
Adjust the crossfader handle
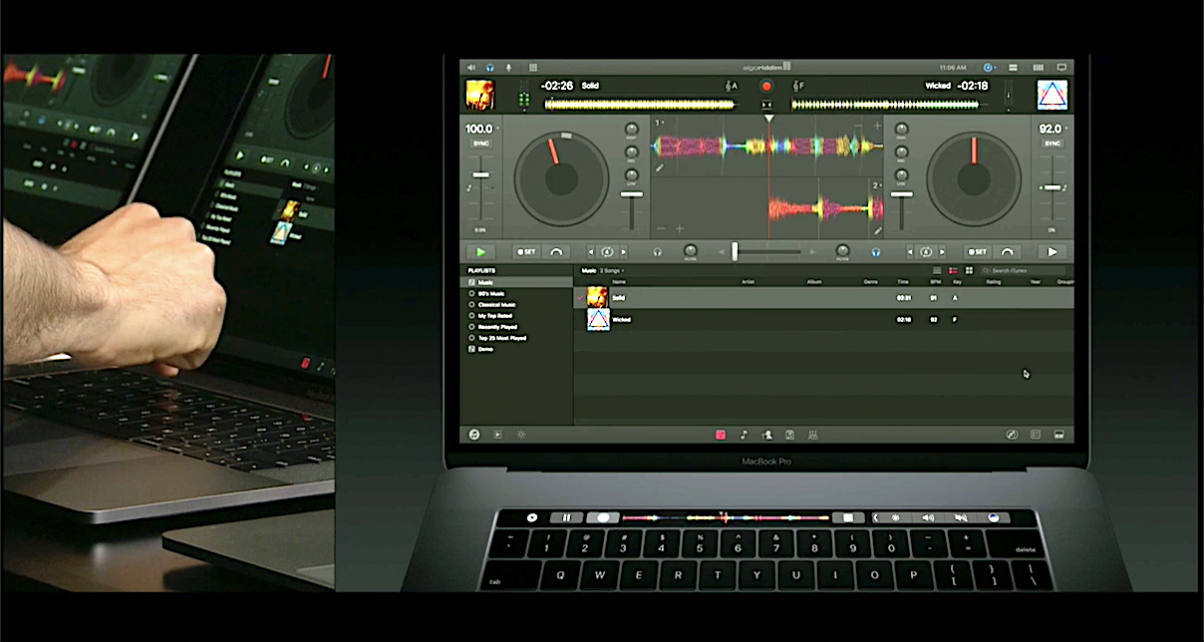click(734, 252)
